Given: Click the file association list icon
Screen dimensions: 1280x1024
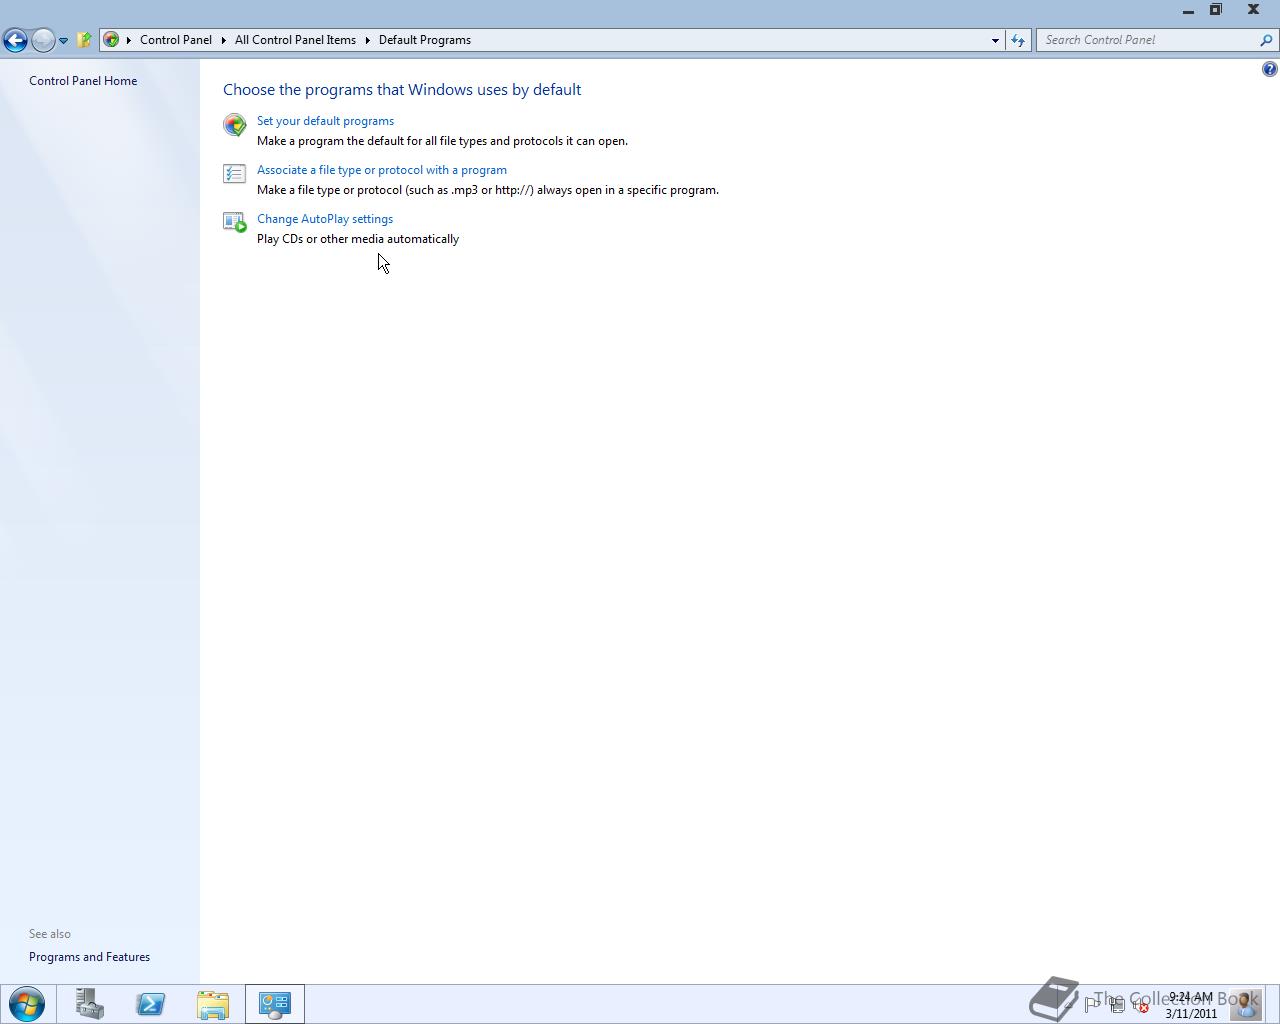Looking at the screenshot, I should (235, 174).
